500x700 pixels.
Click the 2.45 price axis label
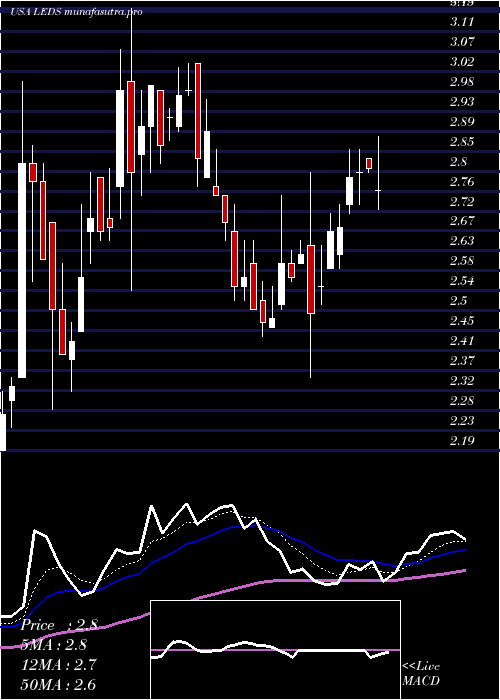pyautogui.click(x=462, y=321)
